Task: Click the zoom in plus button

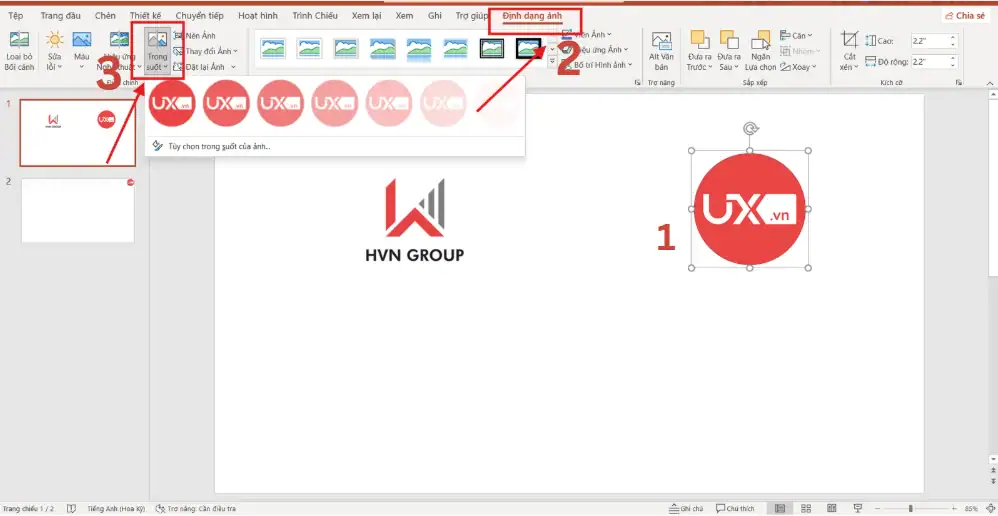Action: click(955, 508)
